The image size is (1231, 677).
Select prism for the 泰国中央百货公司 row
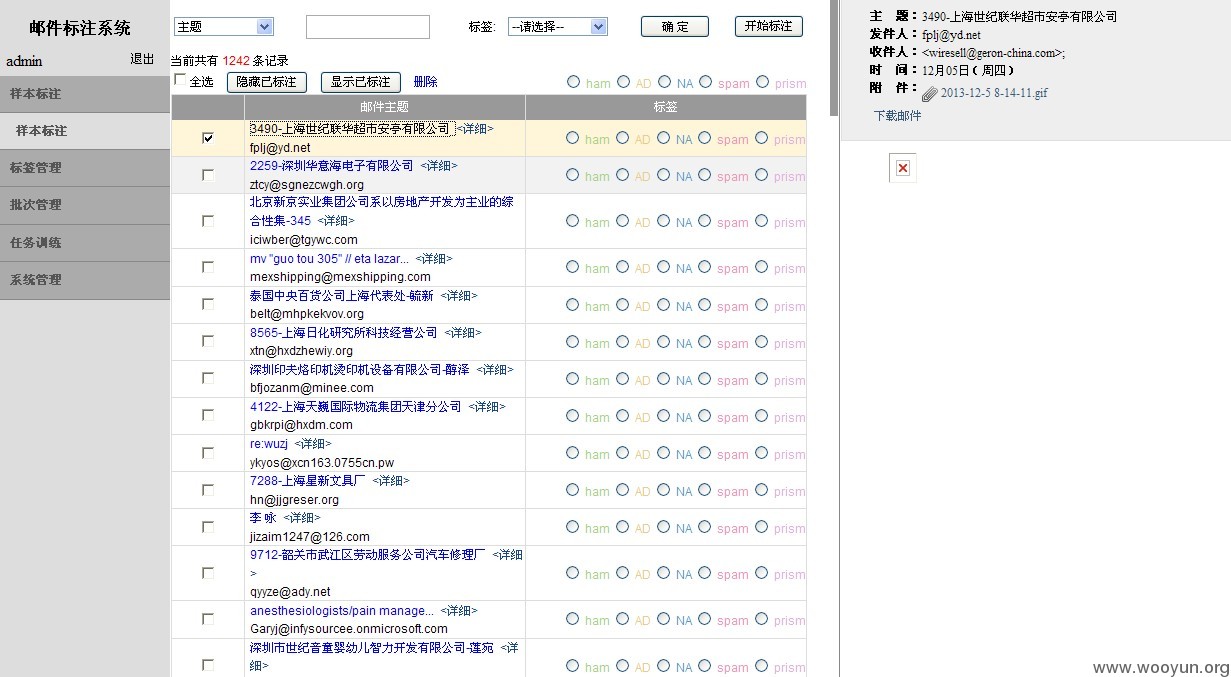tap(763, 304)
